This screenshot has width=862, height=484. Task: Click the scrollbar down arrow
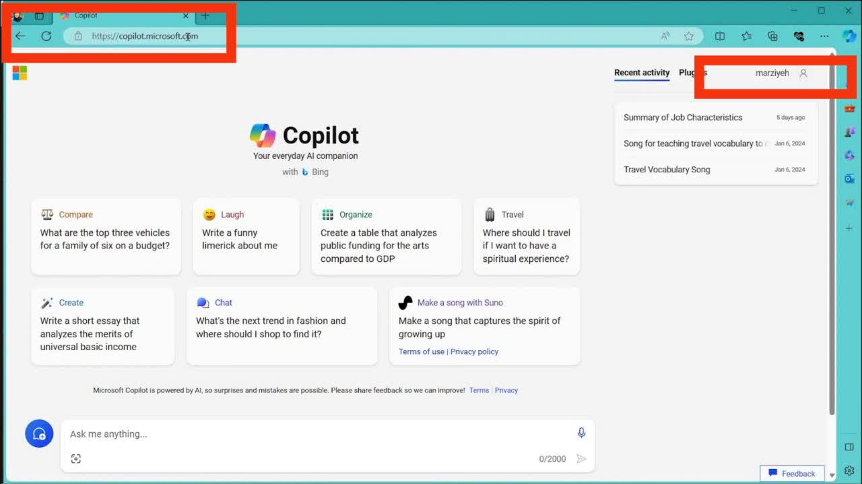coord(832,475)
